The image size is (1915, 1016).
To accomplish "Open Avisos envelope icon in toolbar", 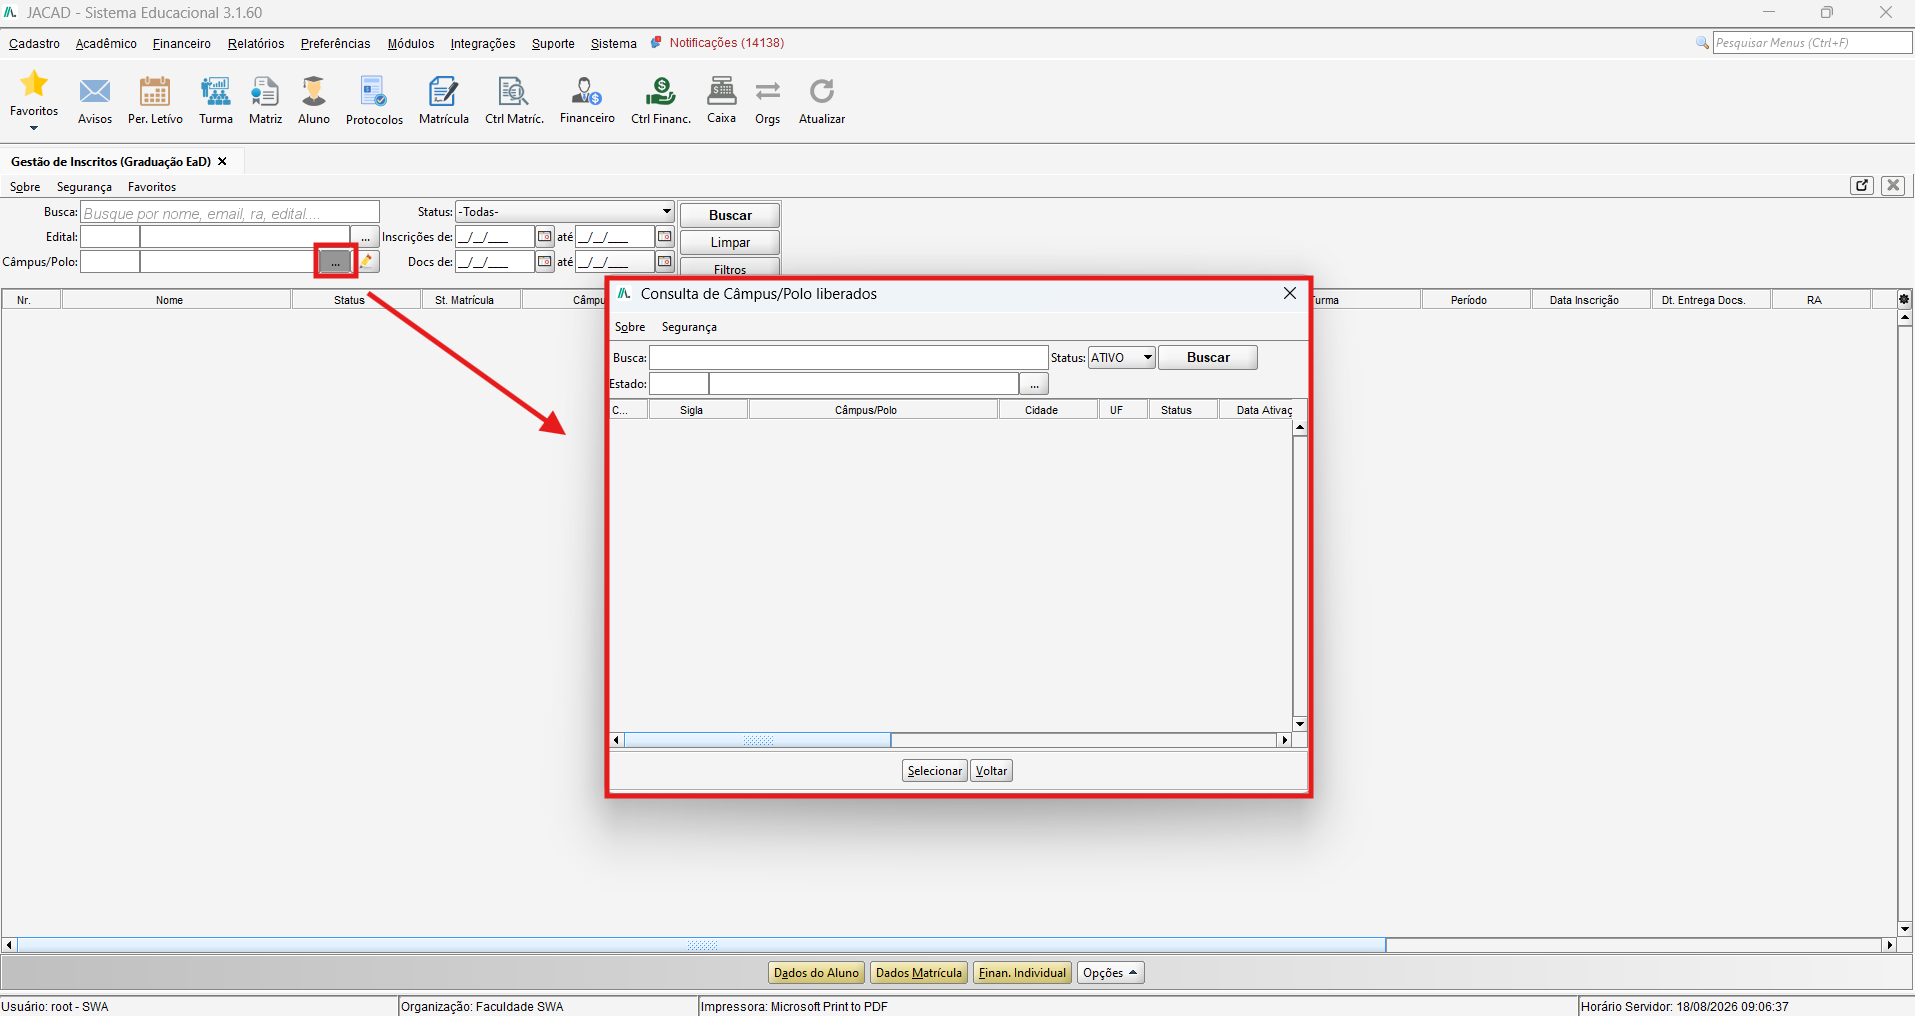I will tap(95, 92).
